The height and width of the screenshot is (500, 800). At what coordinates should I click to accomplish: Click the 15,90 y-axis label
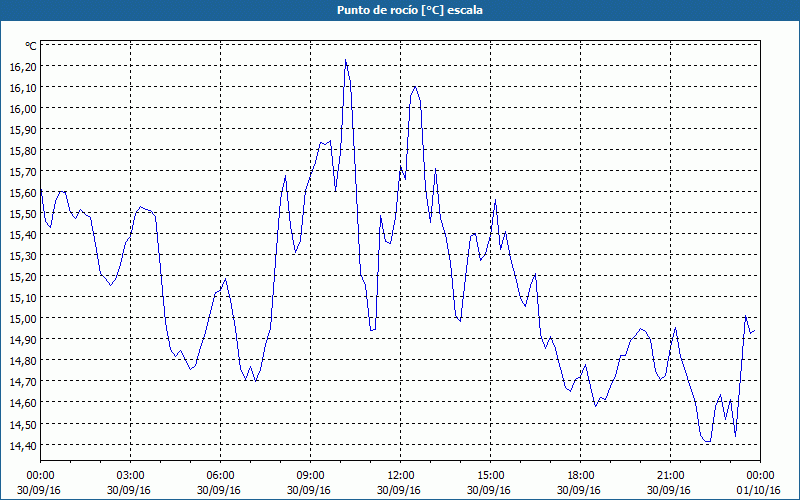pos(23,130)
